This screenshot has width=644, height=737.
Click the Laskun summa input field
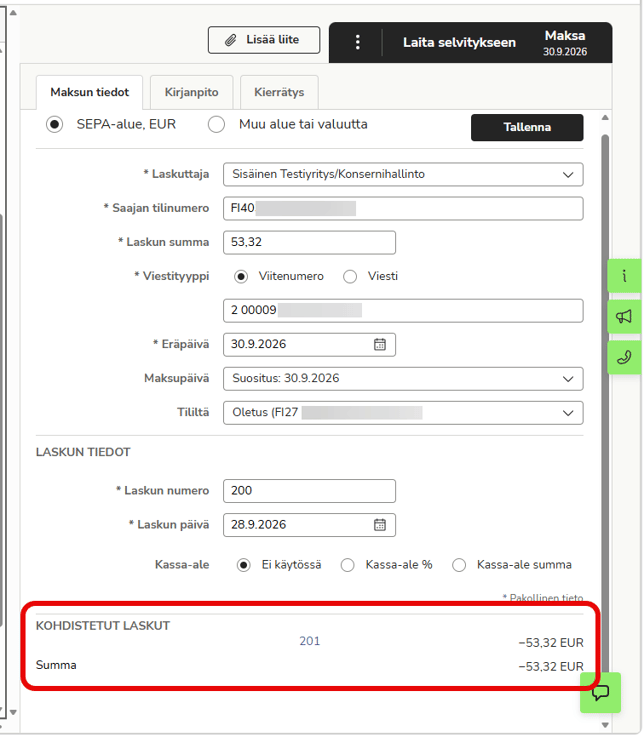309,243
